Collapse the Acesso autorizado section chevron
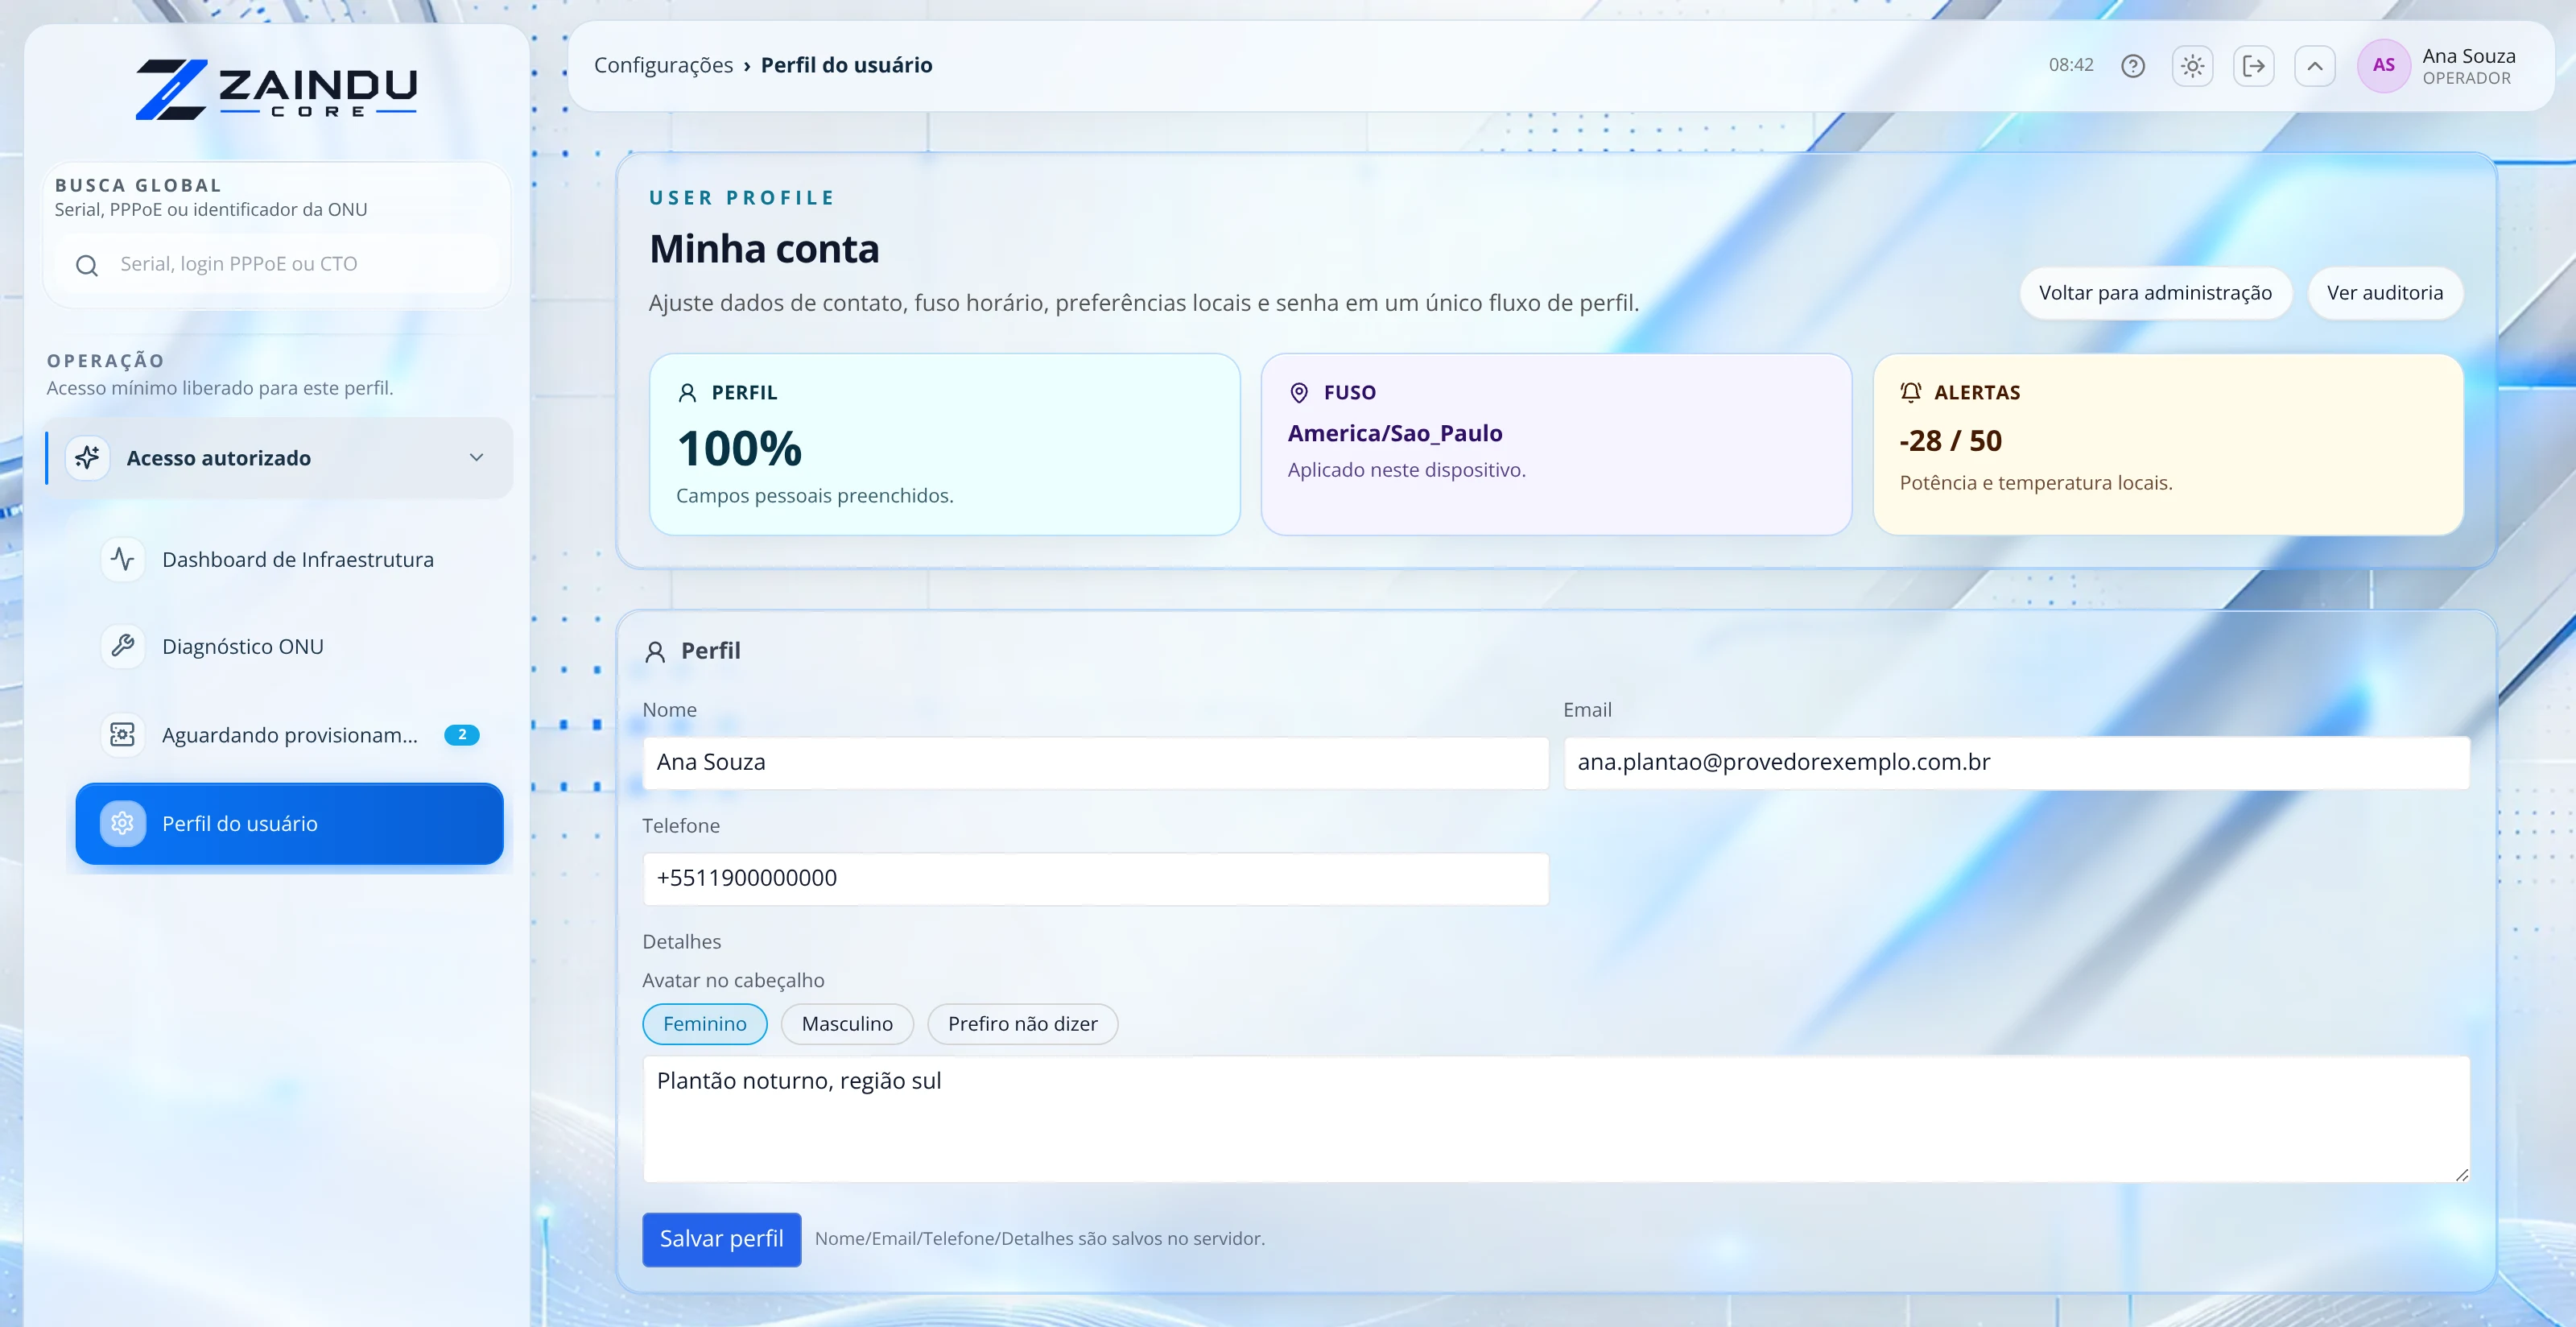The width and height of the screenshot is (2576, 1327). (x=477, y=458)
